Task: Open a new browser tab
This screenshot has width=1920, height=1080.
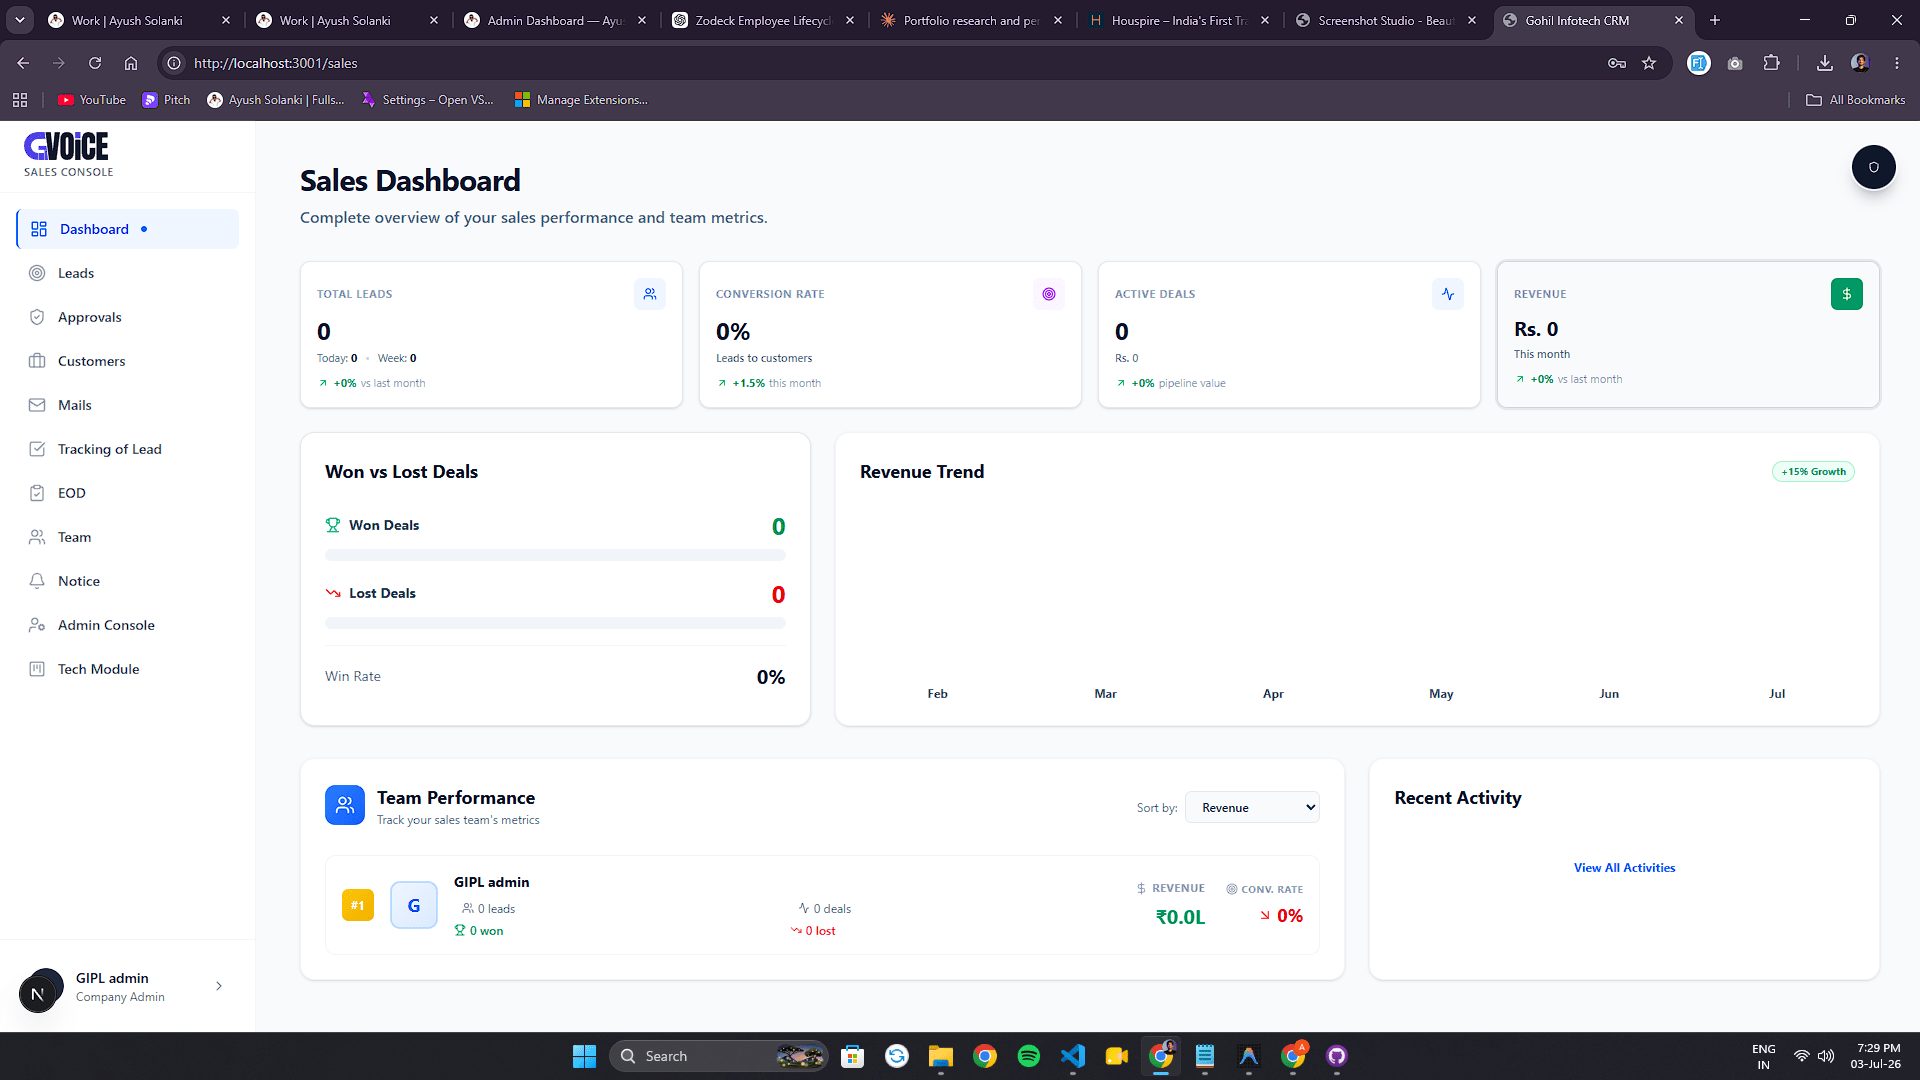Action: click(1715, 20)
